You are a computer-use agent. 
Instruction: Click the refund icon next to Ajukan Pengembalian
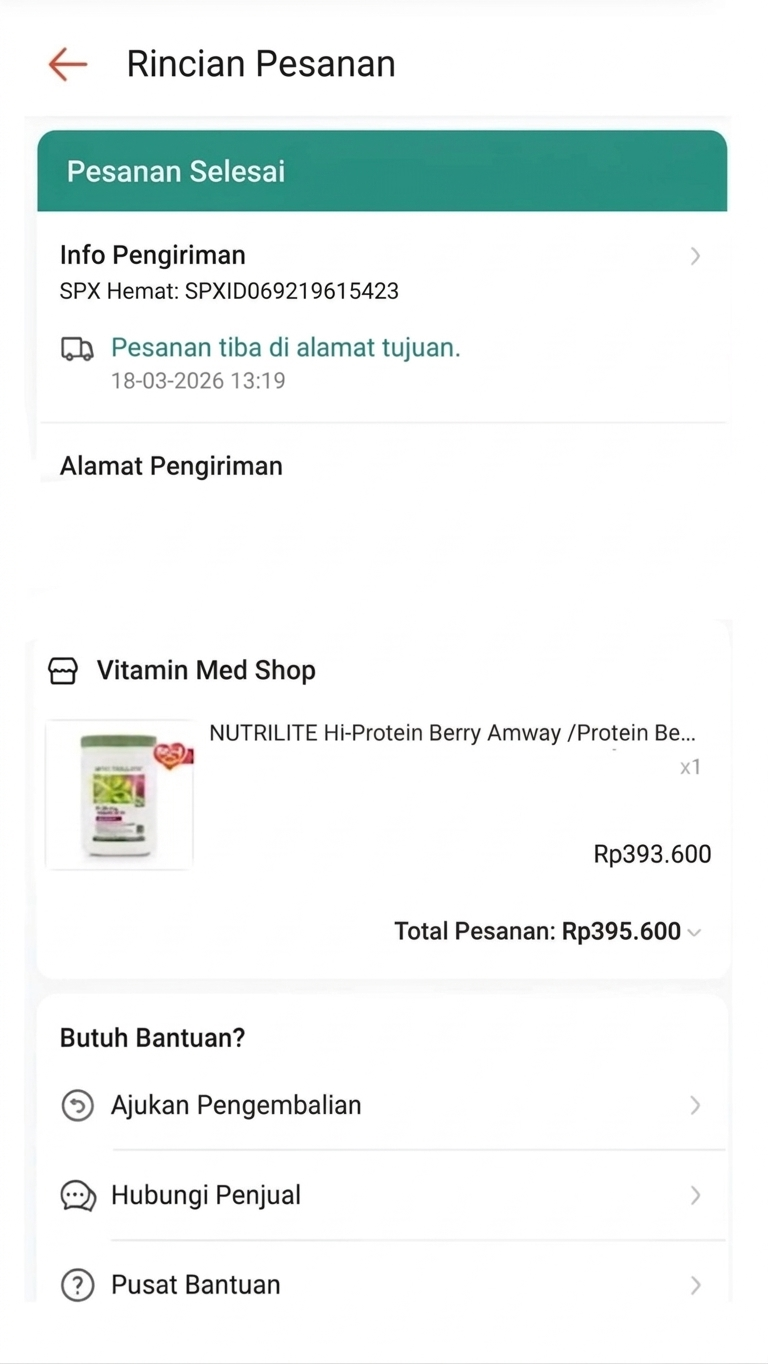coord(77,1105)
